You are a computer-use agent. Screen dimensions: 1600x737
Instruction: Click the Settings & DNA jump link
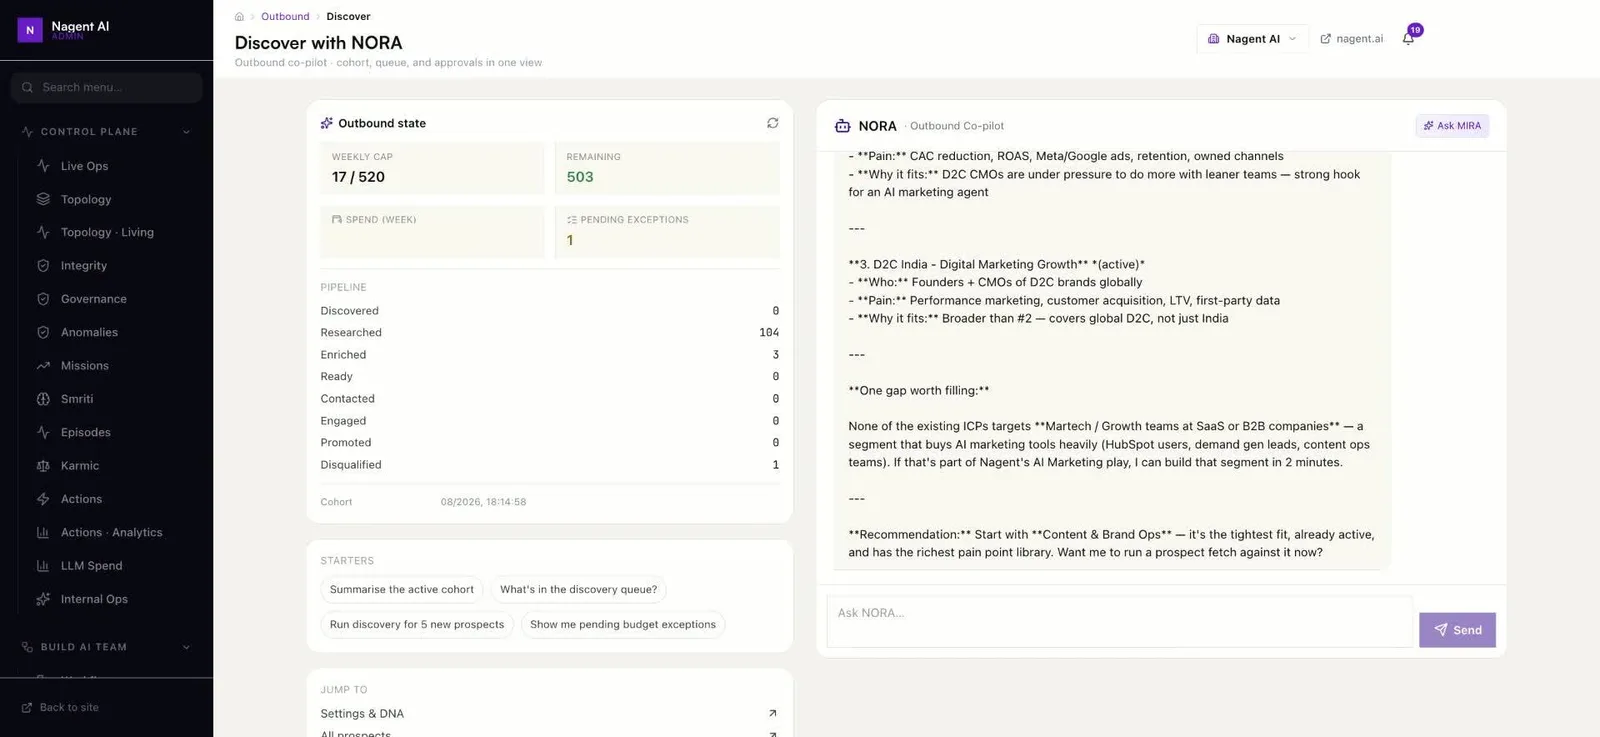(549, 714)
